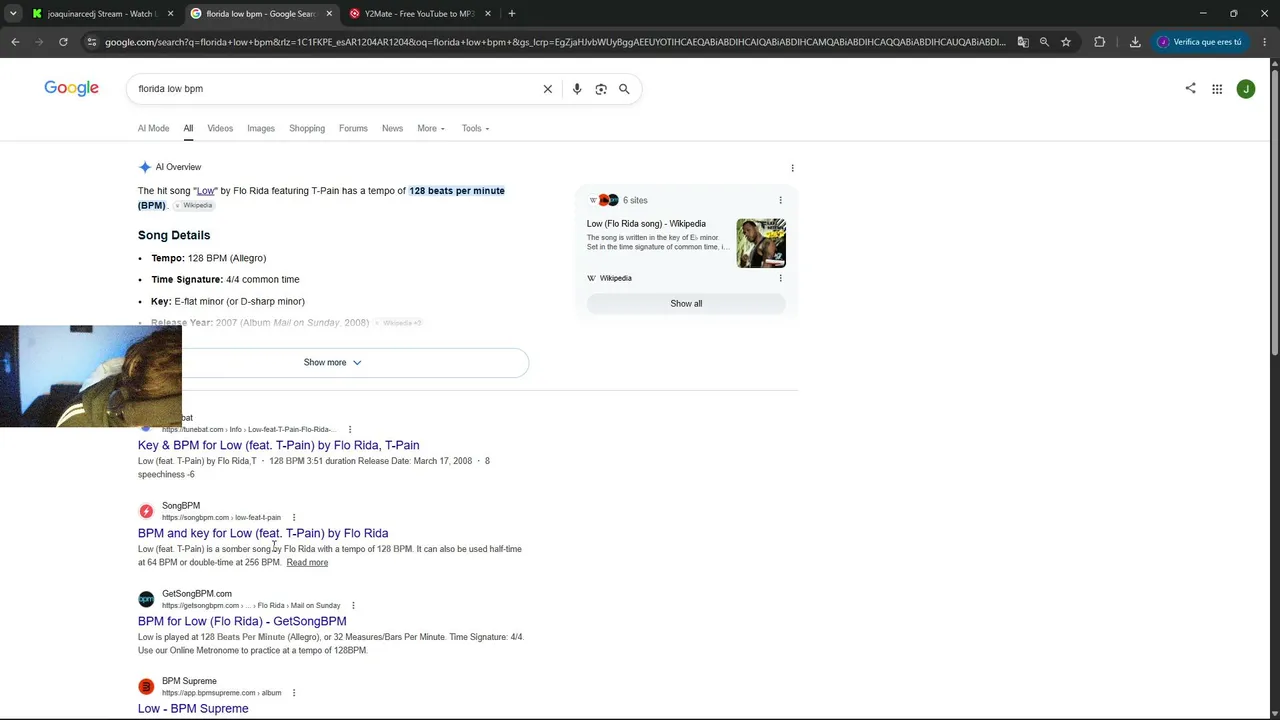
Task: Open the Forums results tab
Action: (x=353, y=128)
